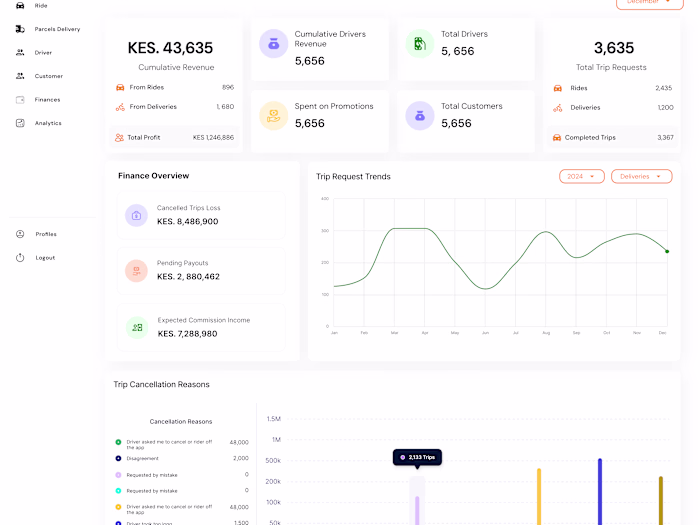Click the Deliveries bike icon under Trip Requests
700x525 pixels.
(558, 108)
